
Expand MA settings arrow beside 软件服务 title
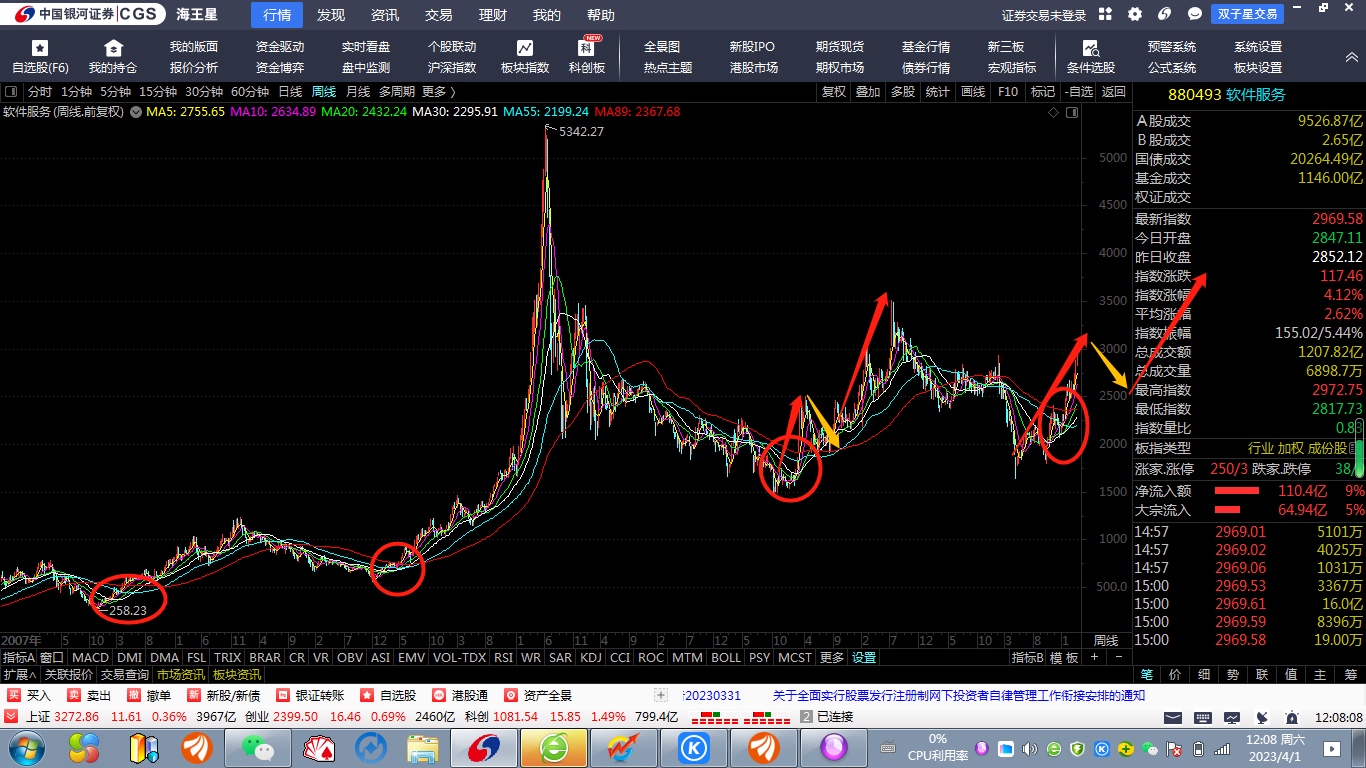tap(135, 112)
